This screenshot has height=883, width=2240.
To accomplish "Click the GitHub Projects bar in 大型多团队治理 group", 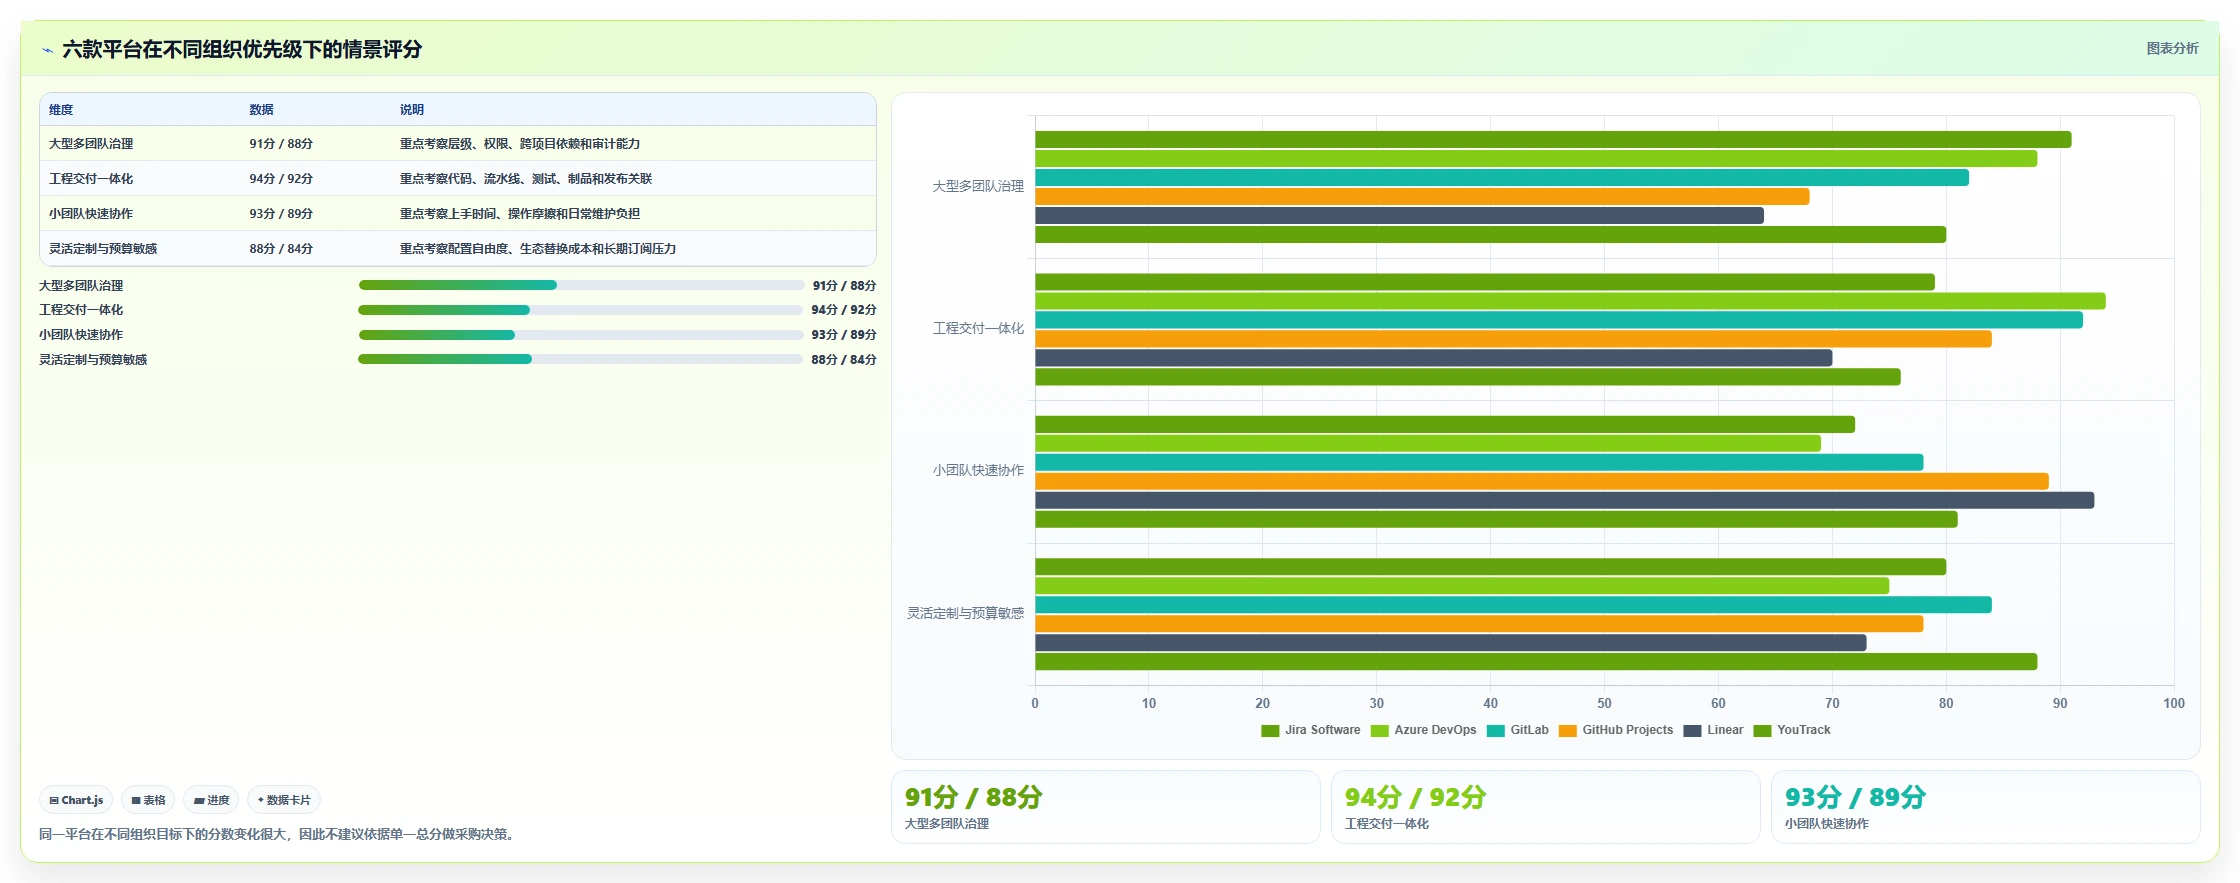I will point(1422,197).
